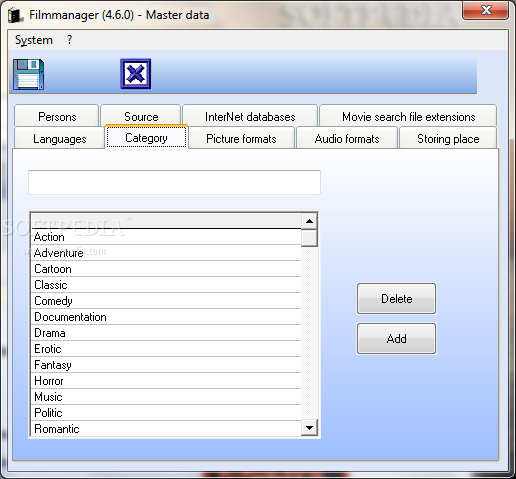Open the System menu
516x479 pixels.
coord(34,40)
